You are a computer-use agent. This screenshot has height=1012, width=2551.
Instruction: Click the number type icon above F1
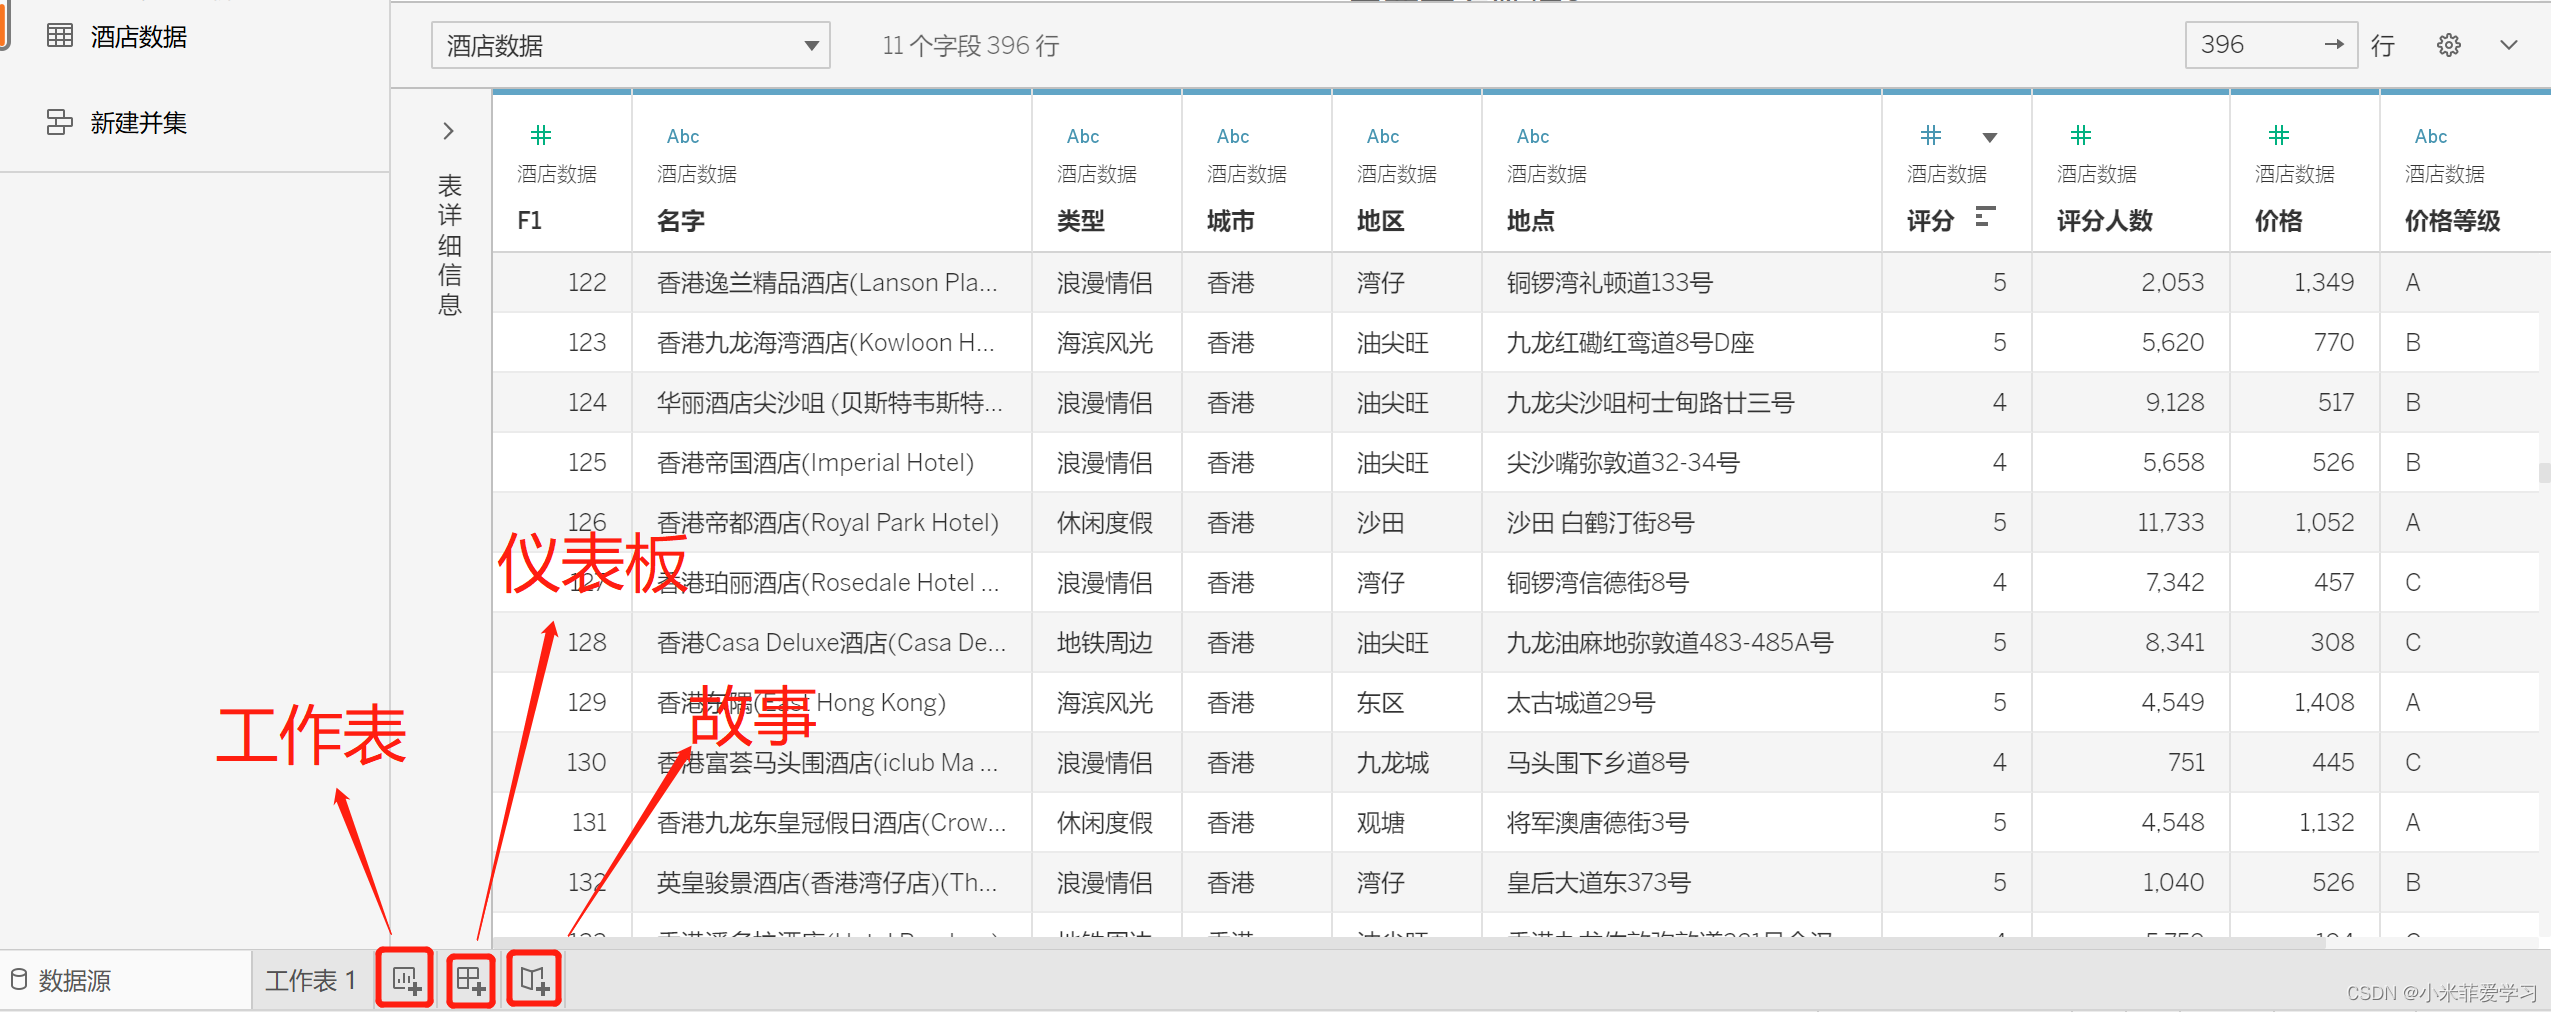coord(541,135)
